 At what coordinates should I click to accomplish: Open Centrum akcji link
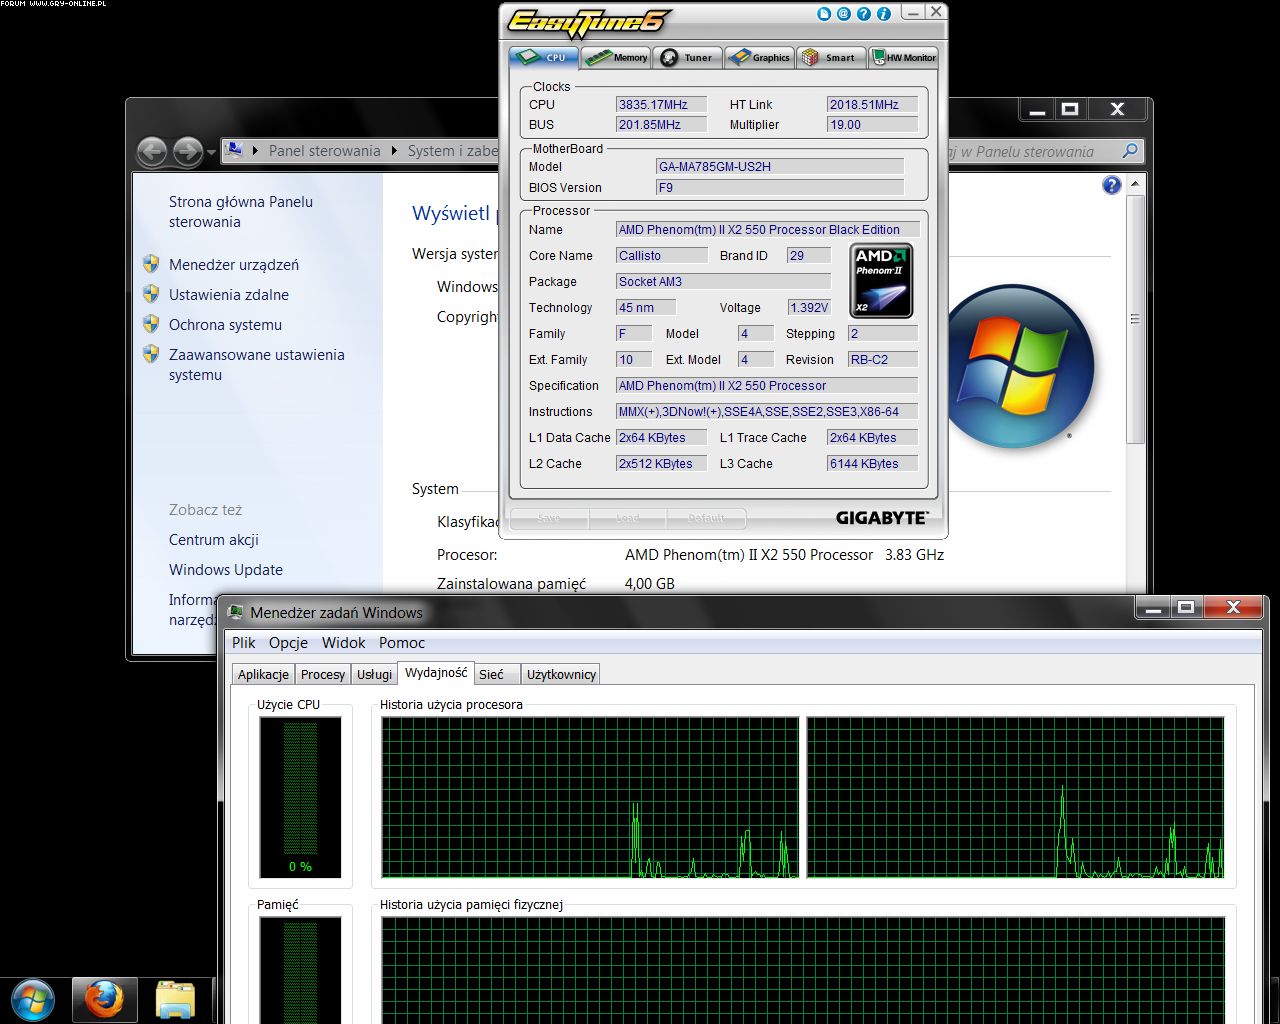point(214,540)
